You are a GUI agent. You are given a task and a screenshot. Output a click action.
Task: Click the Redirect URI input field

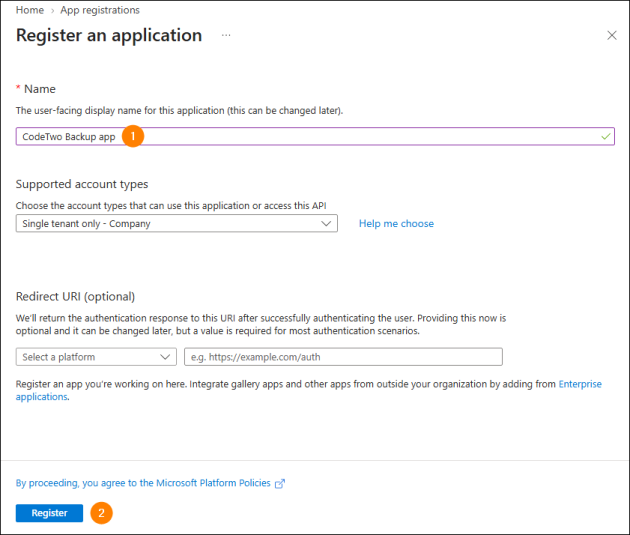tap(343, 357)
